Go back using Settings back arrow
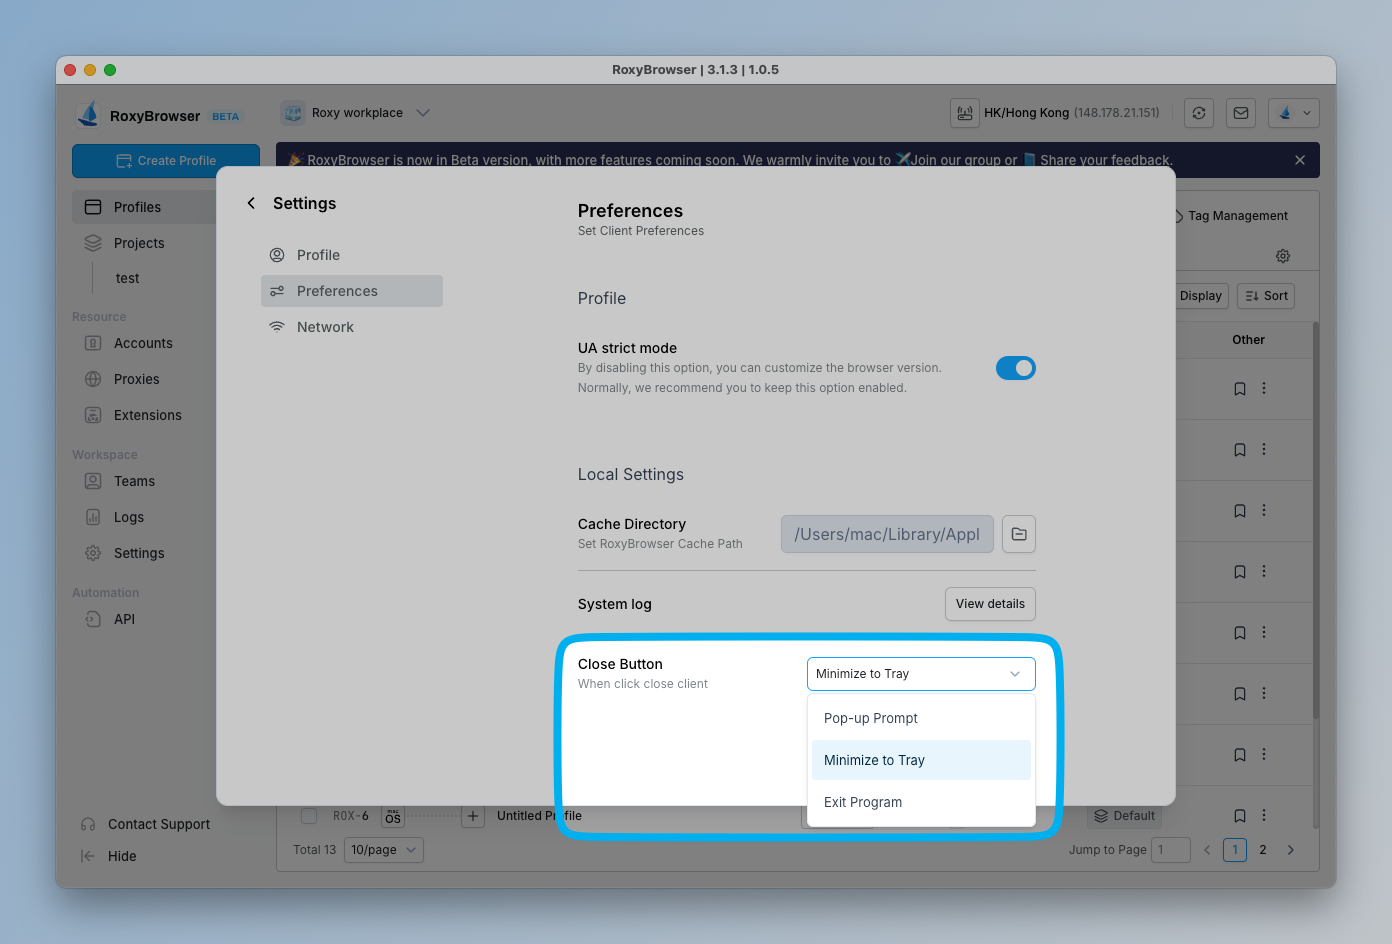Viewport: 1392px width, 944px height. (251, 203)
